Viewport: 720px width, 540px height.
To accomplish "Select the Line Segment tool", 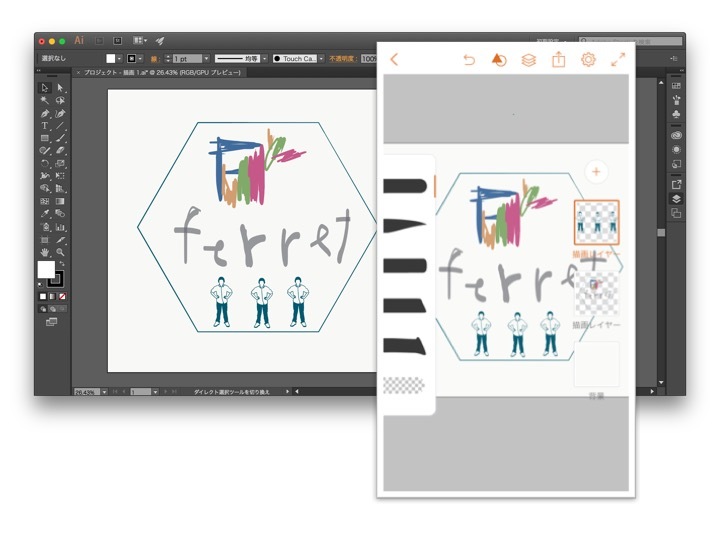I will coord(60,125).
